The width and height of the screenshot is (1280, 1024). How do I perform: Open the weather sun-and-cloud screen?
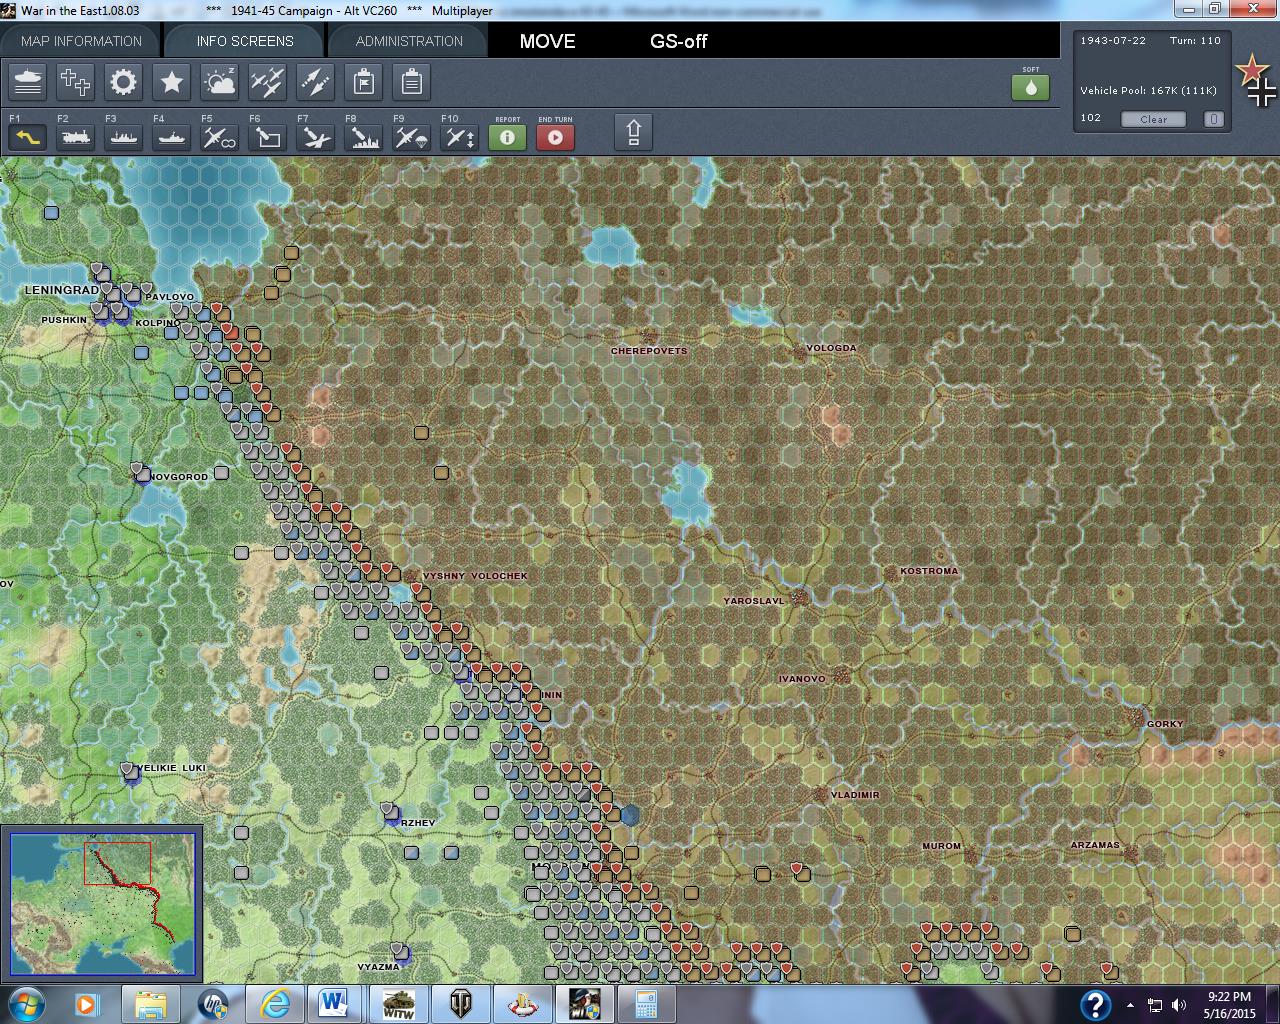pos(220,82)
